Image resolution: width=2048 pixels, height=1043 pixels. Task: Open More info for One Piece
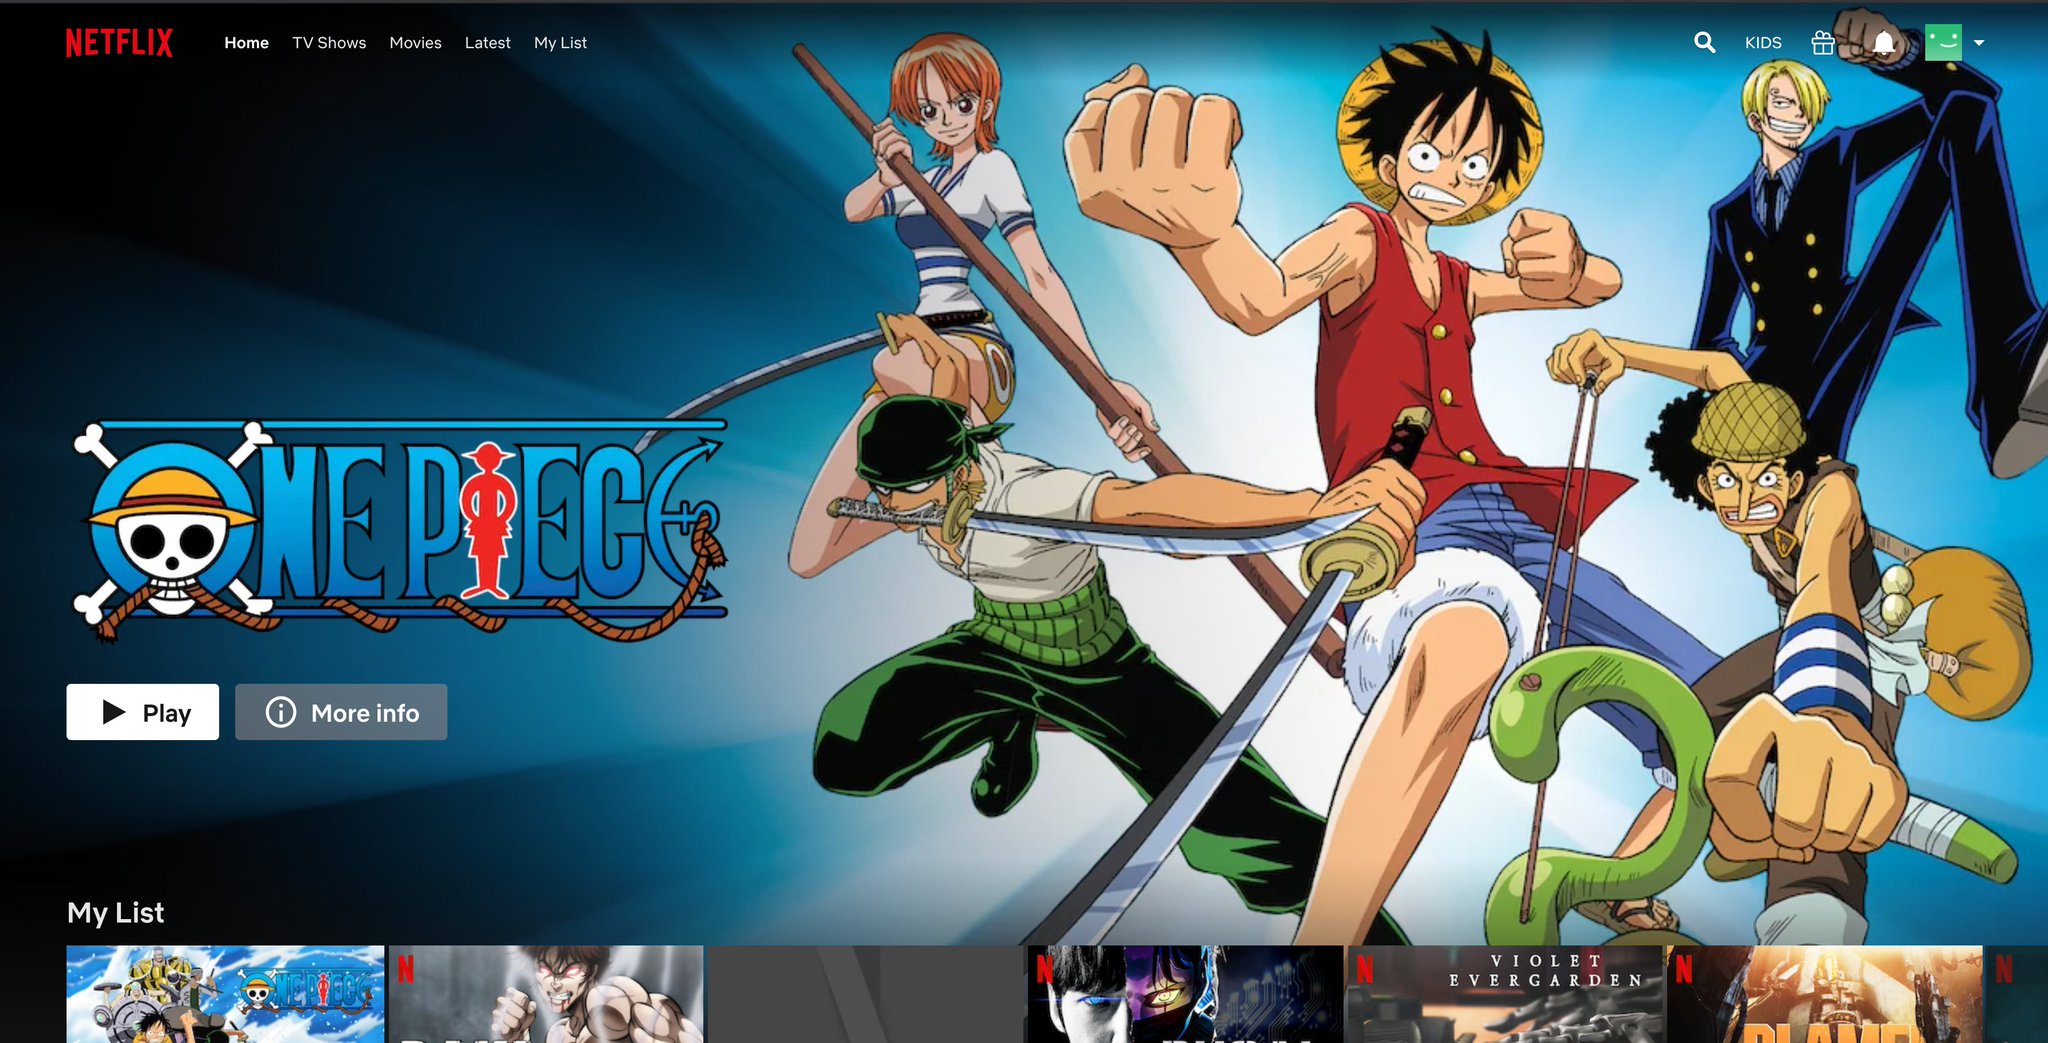point(341,712)
